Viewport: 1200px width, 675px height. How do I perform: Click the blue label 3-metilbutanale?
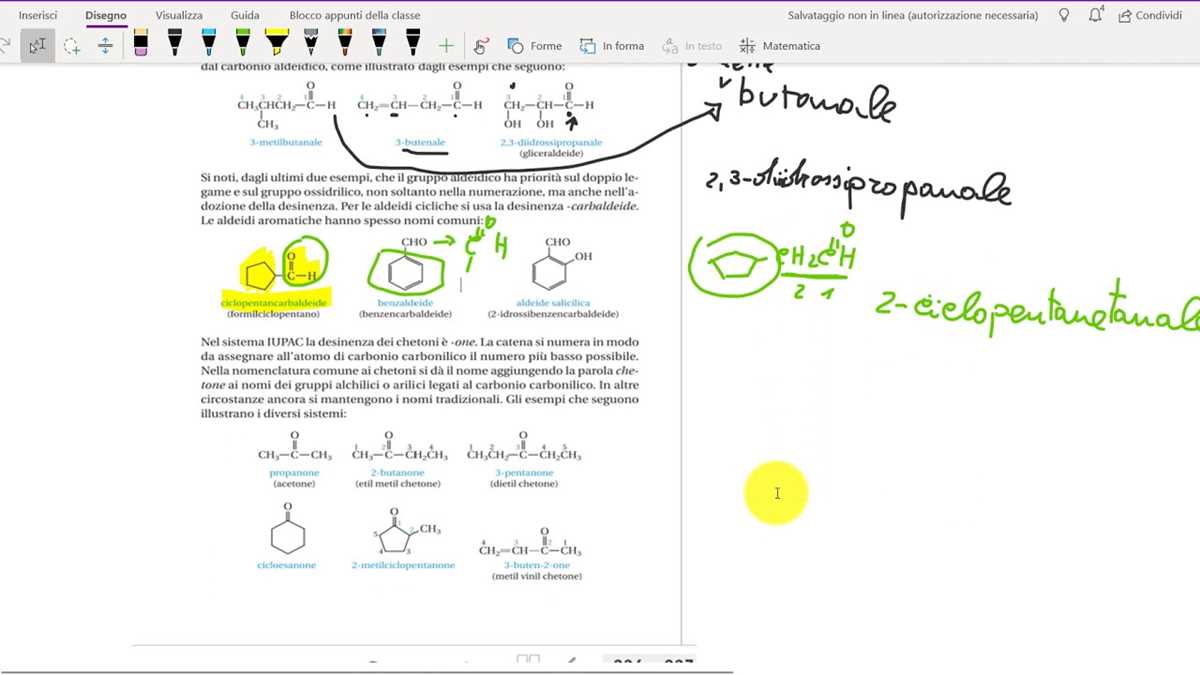pos(286,143)
